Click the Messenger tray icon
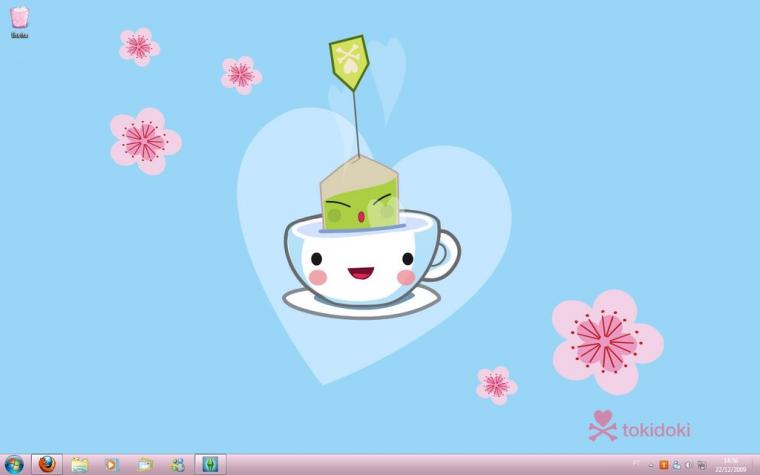 [x=676, y=465]
